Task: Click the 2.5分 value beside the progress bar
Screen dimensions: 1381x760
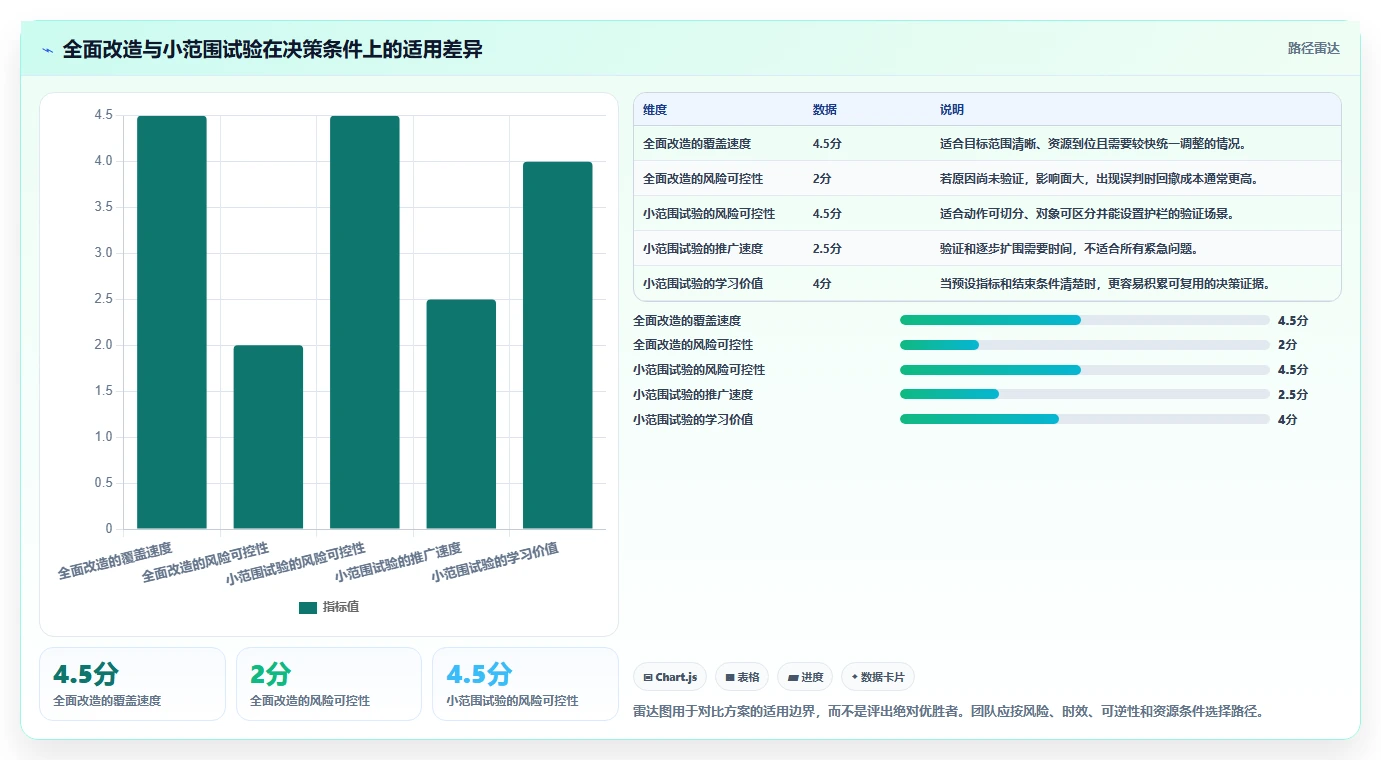Action: point(1293,395)
